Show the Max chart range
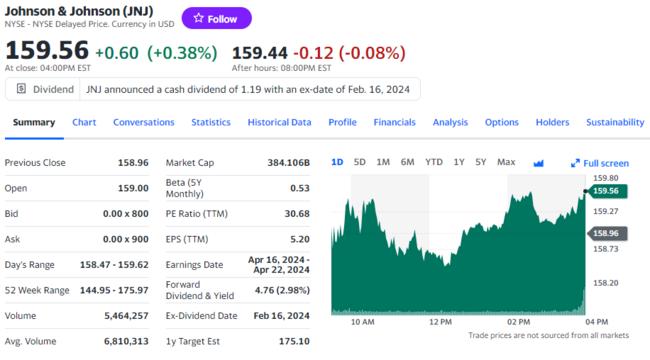Viewport: 650px width, 360px height. point(506,162)
